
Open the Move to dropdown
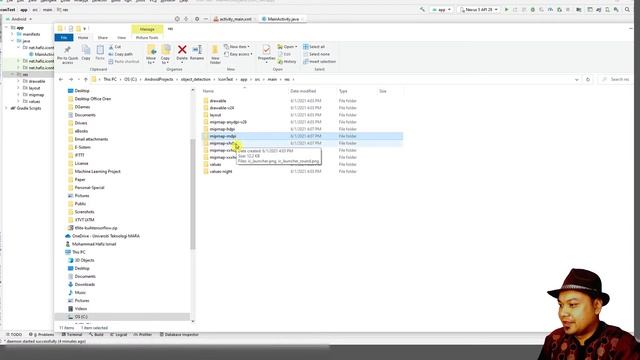pyautogui.click(x=151, y=54)
